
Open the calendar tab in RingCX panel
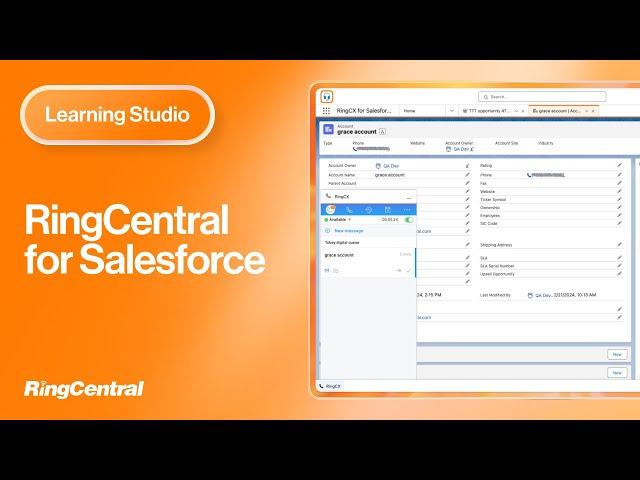(388, 210)
